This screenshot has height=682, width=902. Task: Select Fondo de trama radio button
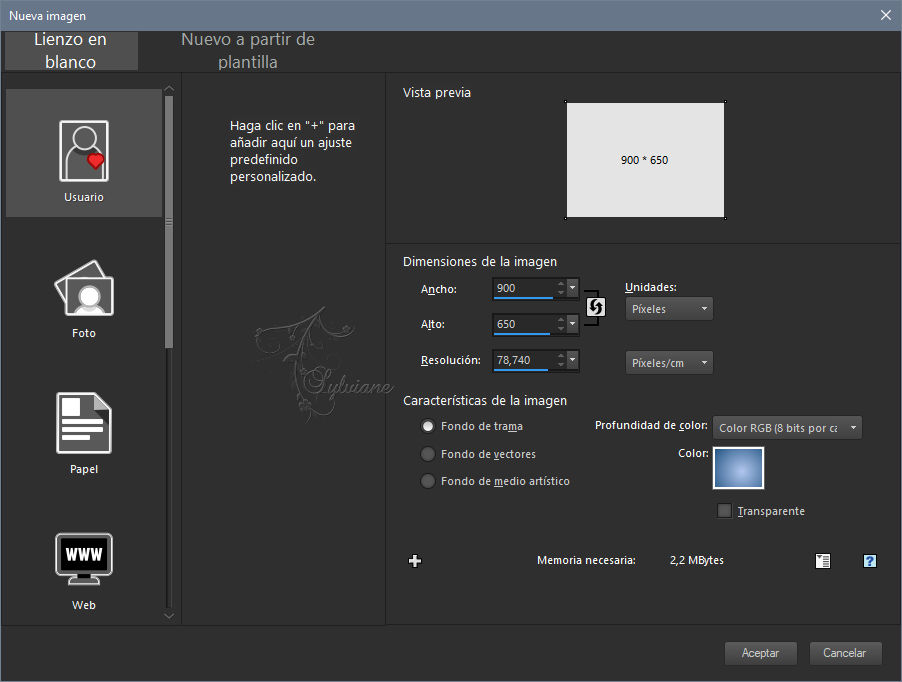pos(428,426)
